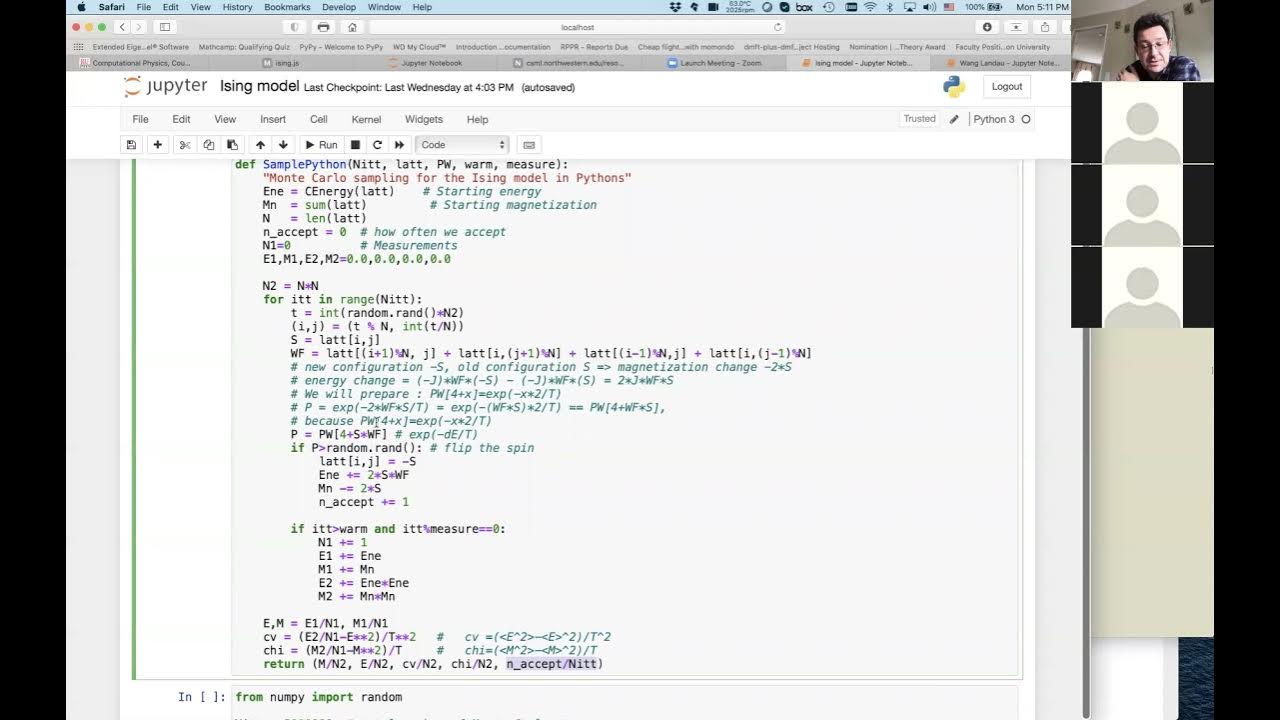Run the current cell
Screen dimensions: 1280x720
click(x=321, y=145)
